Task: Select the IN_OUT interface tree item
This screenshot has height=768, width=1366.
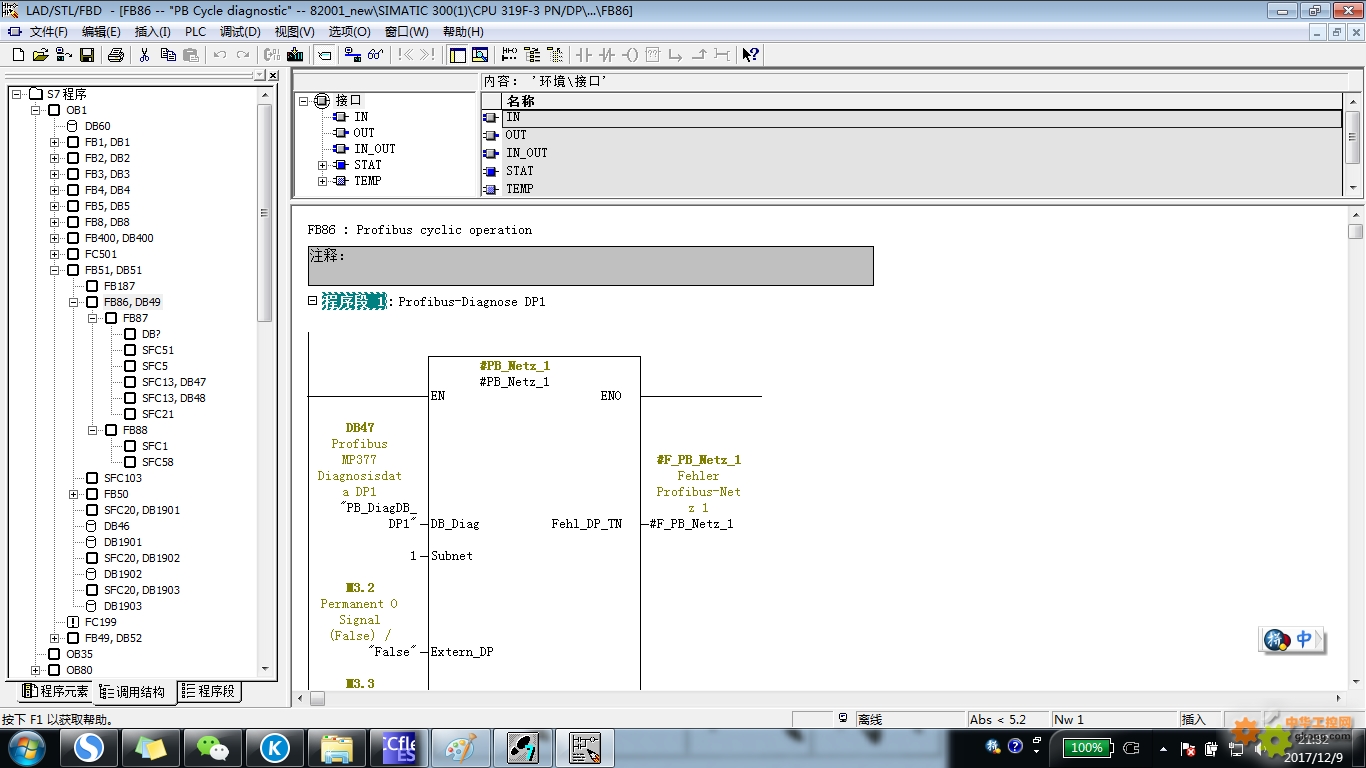Action: pos(374,149)
